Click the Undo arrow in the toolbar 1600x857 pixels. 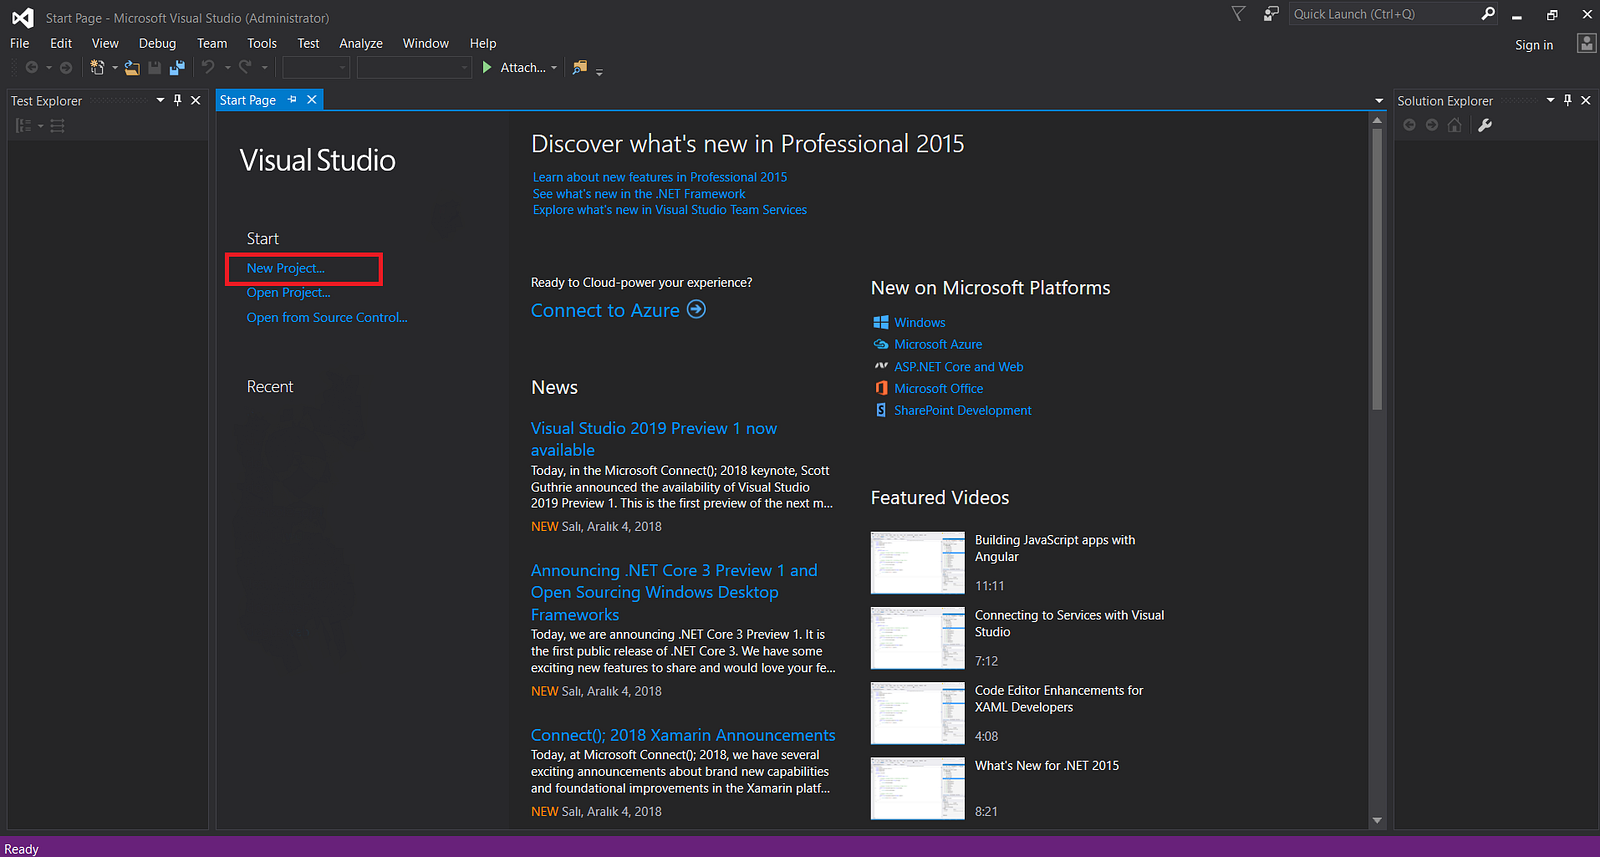208,67
